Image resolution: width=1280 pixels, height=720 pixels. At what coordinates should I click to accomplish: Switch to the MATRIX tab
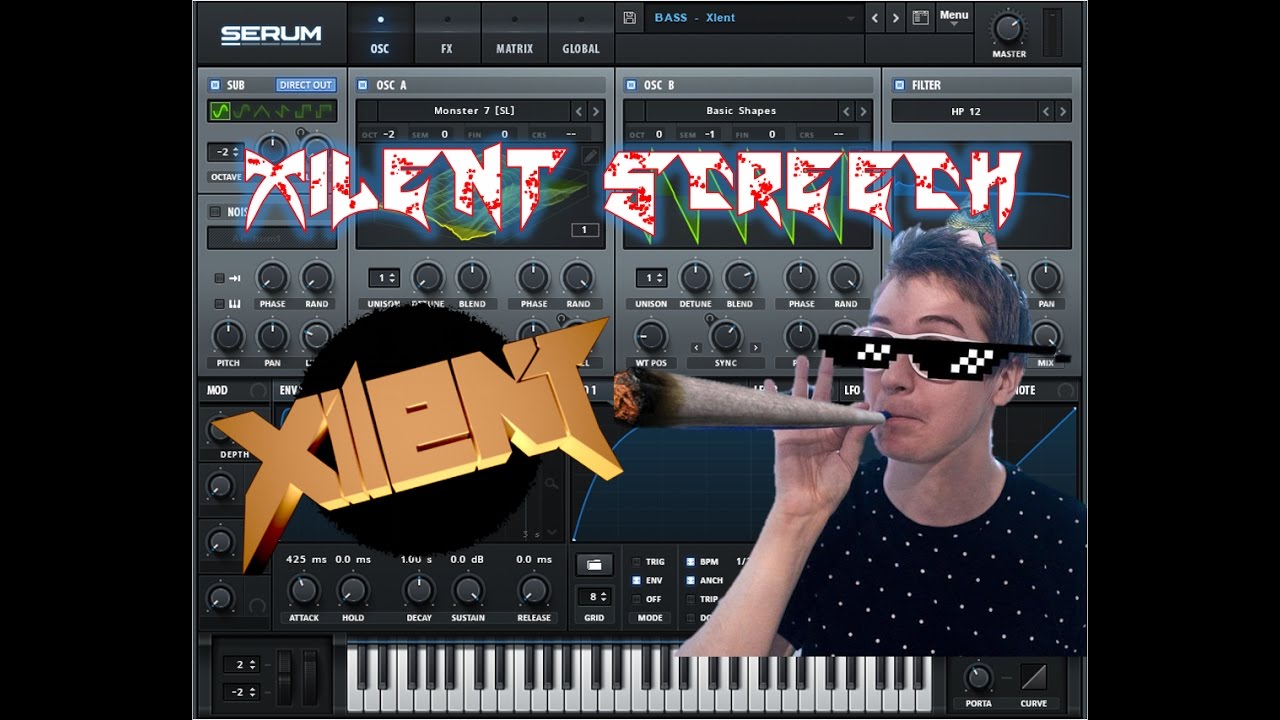[514, 34]
